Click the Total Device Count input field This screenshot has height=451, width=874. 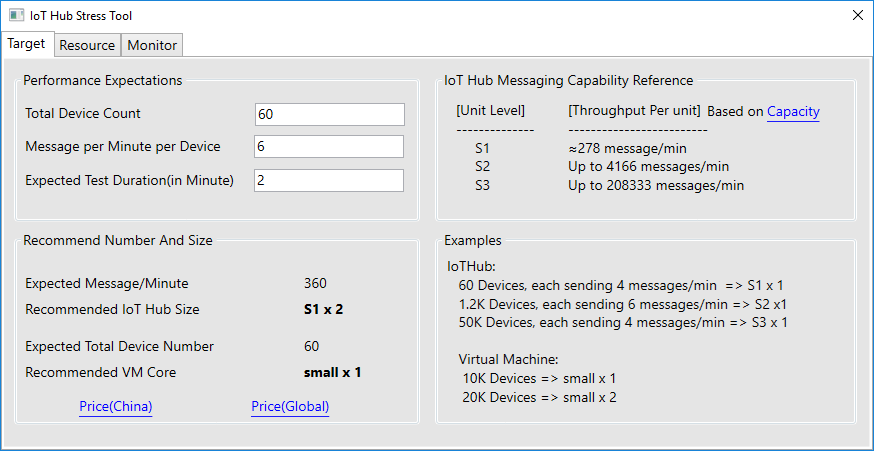pyautogui.click(x=329, y=114)
